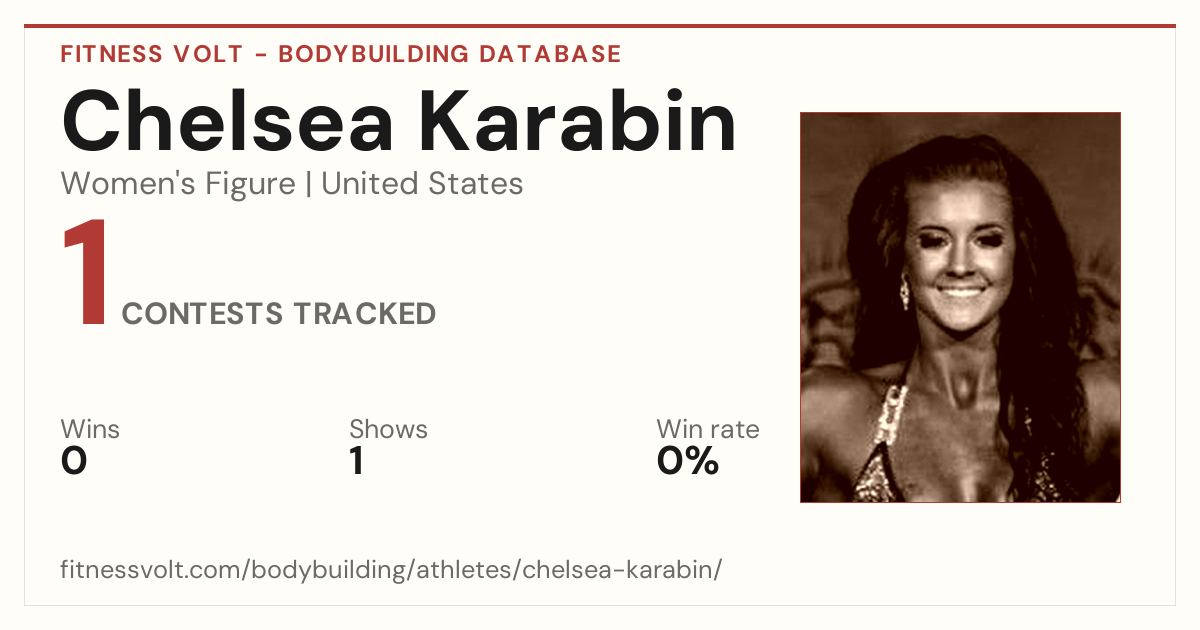Click the Chelsea Karabin name heading
Image resolution: width=1200 pixels, height=630 pixels.
tap(400, 122)
